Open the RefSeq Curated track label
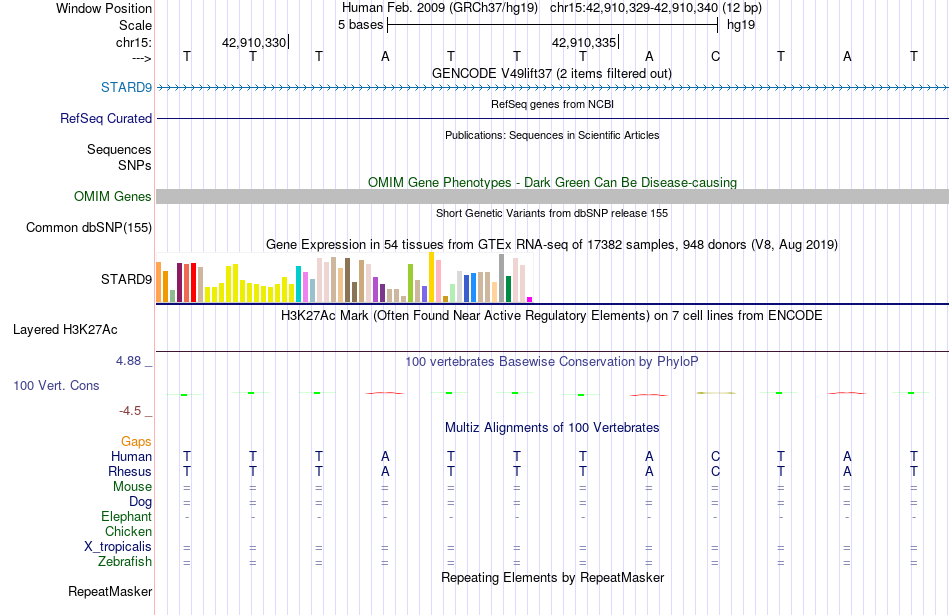The width and height of the screenshot is (950, 615). click(x=105, y=118)
